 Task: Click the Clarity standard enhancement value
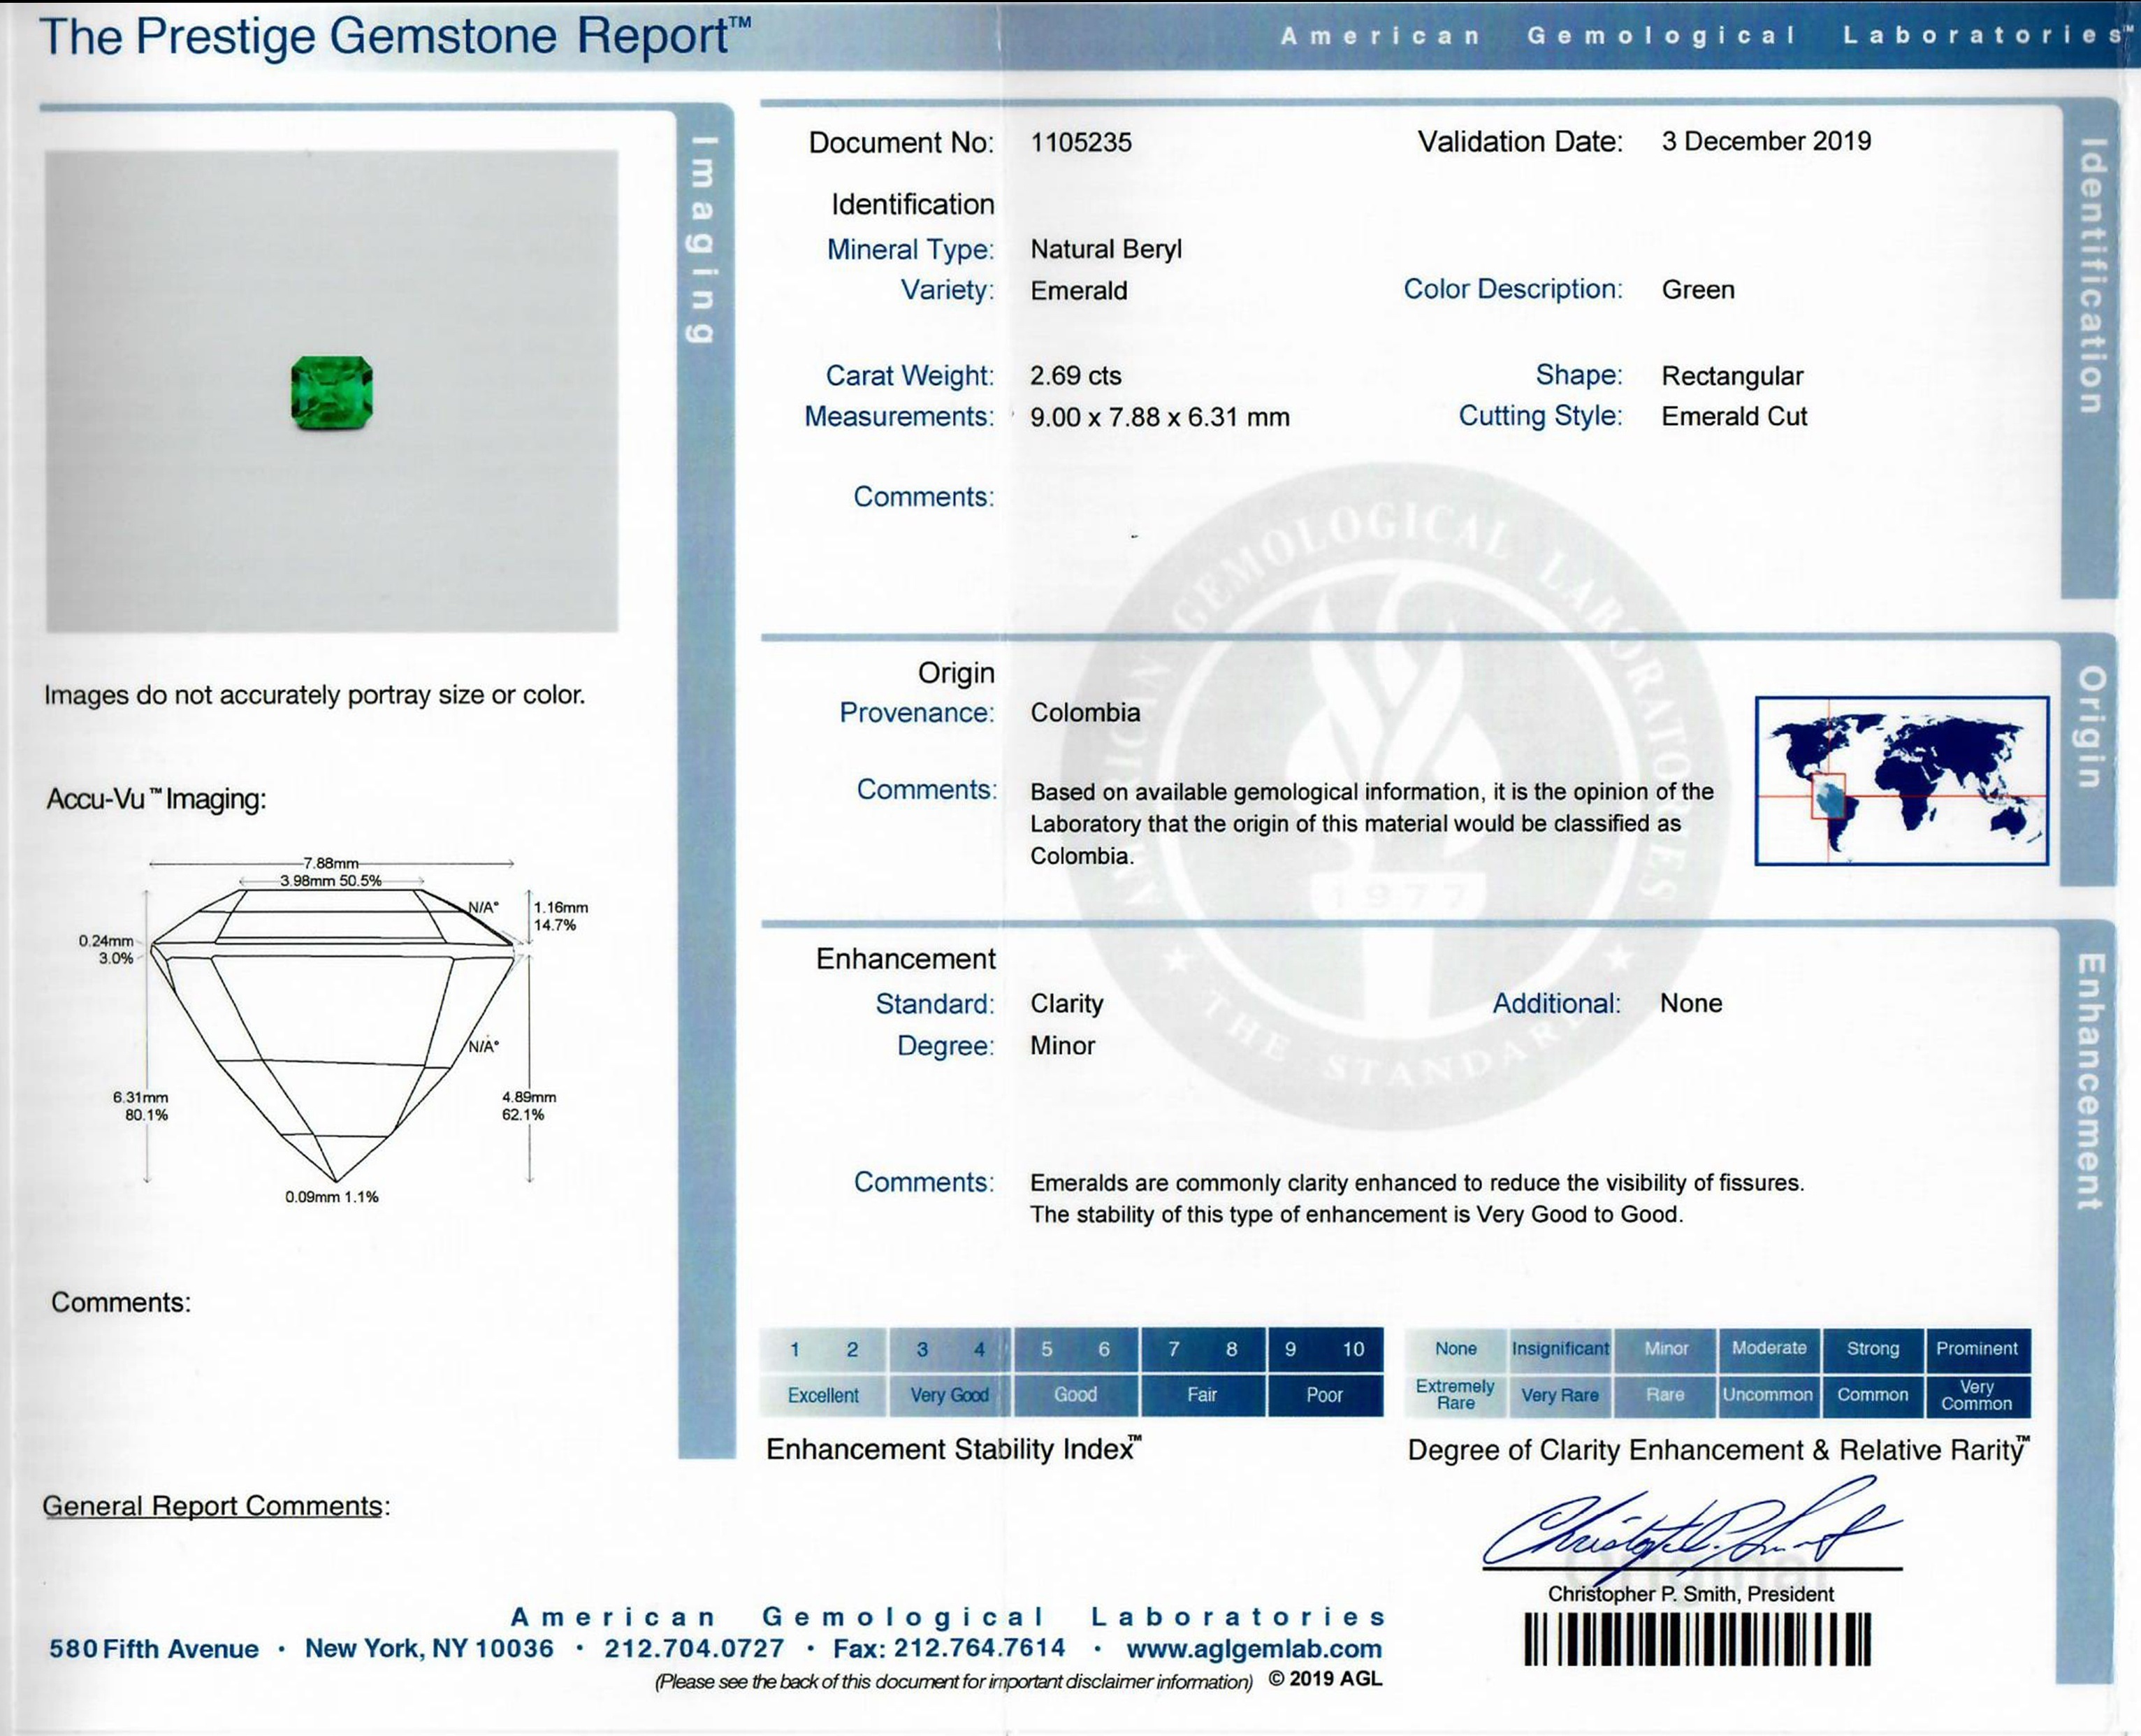pos(1067,1003)
